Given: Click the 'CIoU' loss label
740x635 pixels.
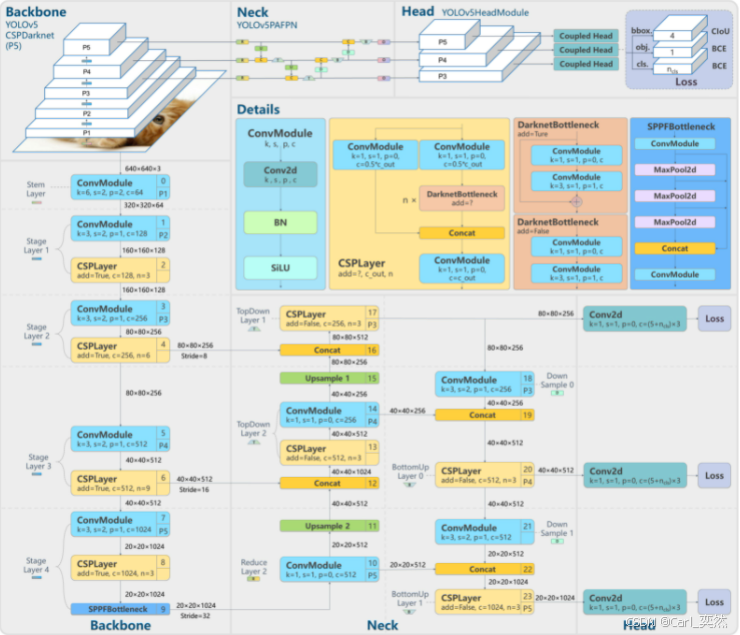Looking at the screenshot, I should pos(720,31).
